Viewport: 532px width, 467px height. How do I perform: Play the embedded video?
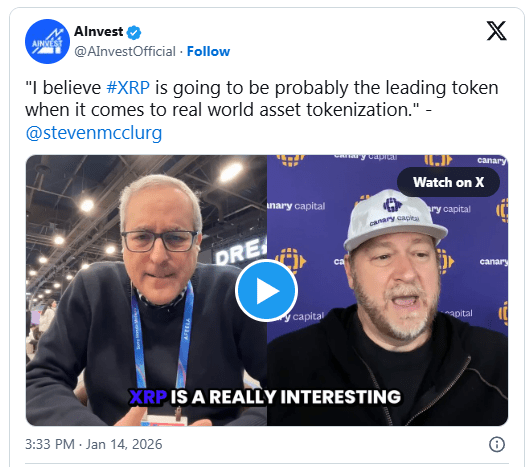(x=266, y=291)
